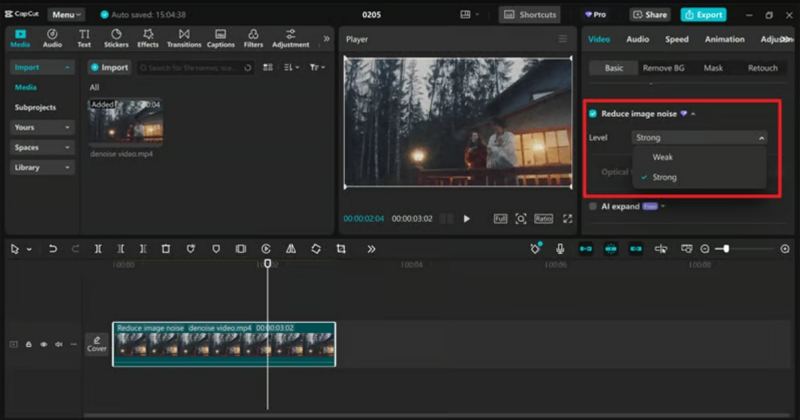Toggle the second teal auto snapping button
This screenshot has width=800, height=420.
point(611,249)
